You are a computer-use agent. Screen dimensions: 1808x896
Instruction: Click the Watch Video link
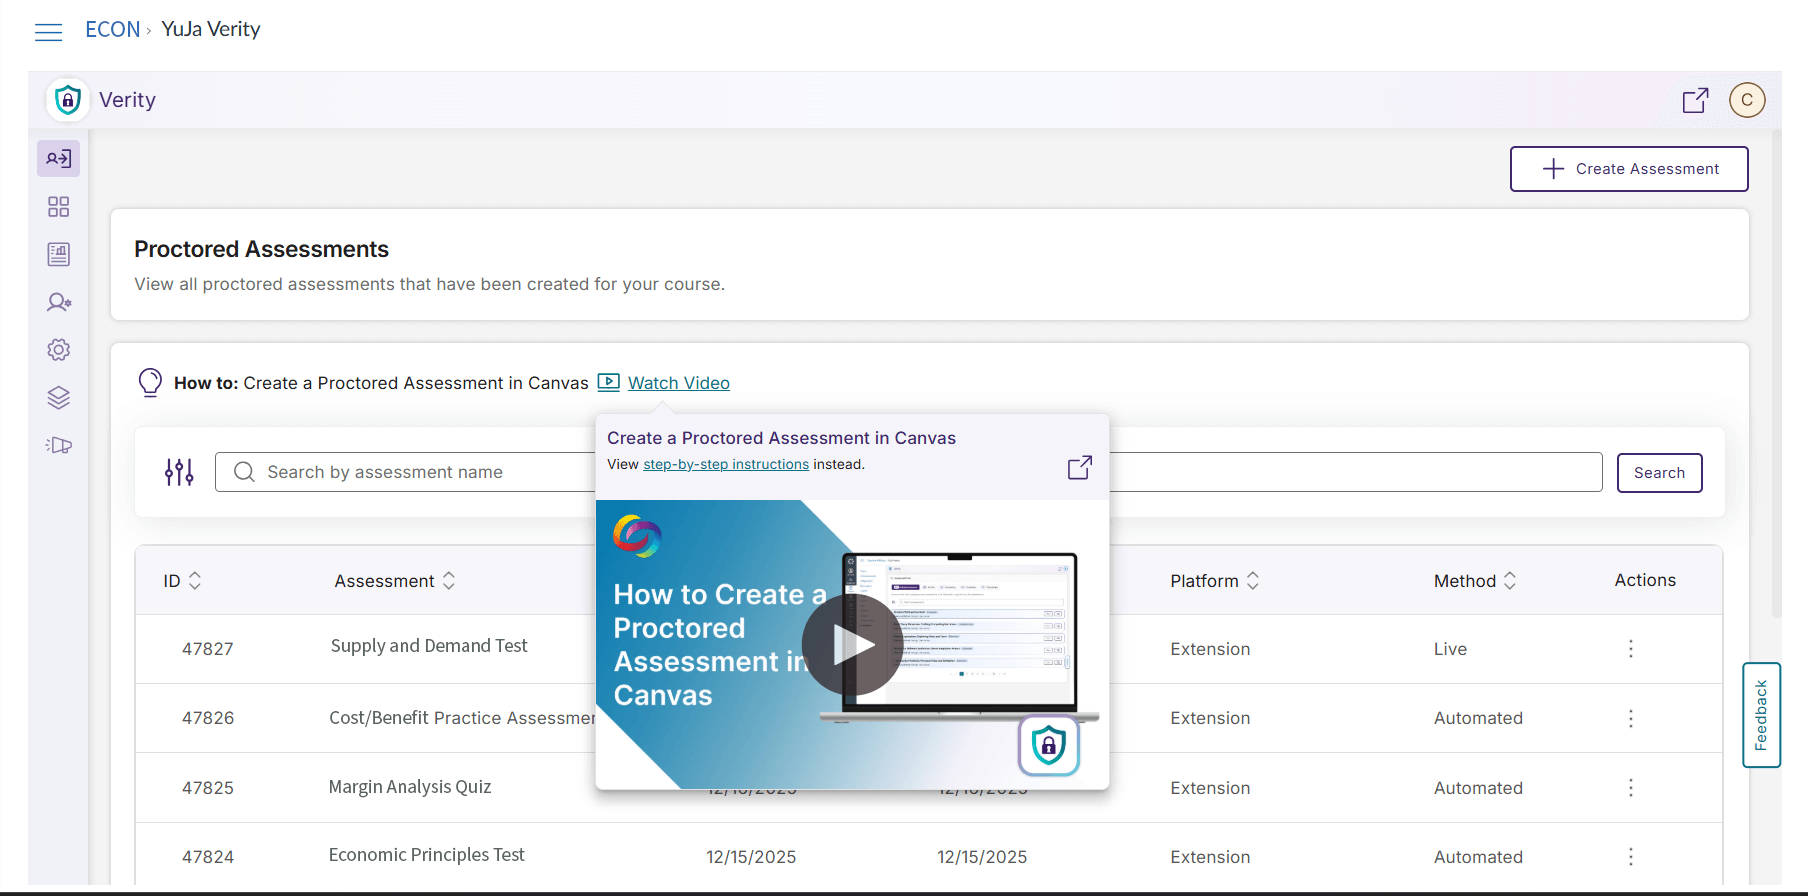[x=679, y=383]
